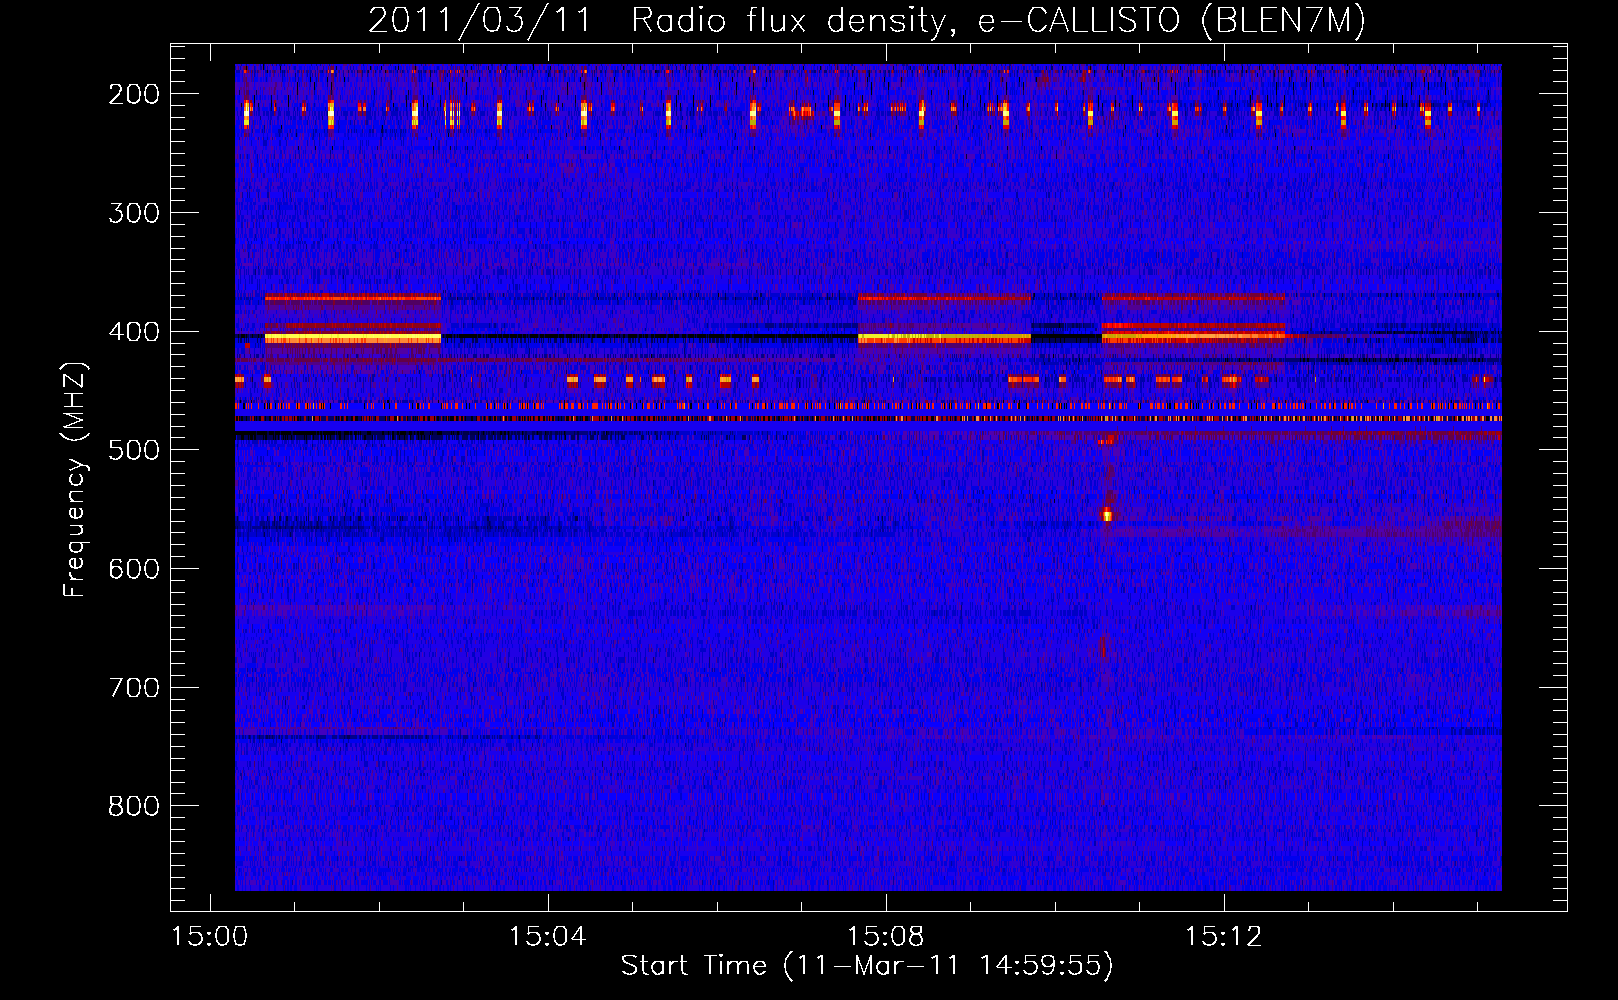The height and width of the screenshot is (1000, 1618).
Task: Click the 500 frequency tick label
Action: (x=134, y=450)
